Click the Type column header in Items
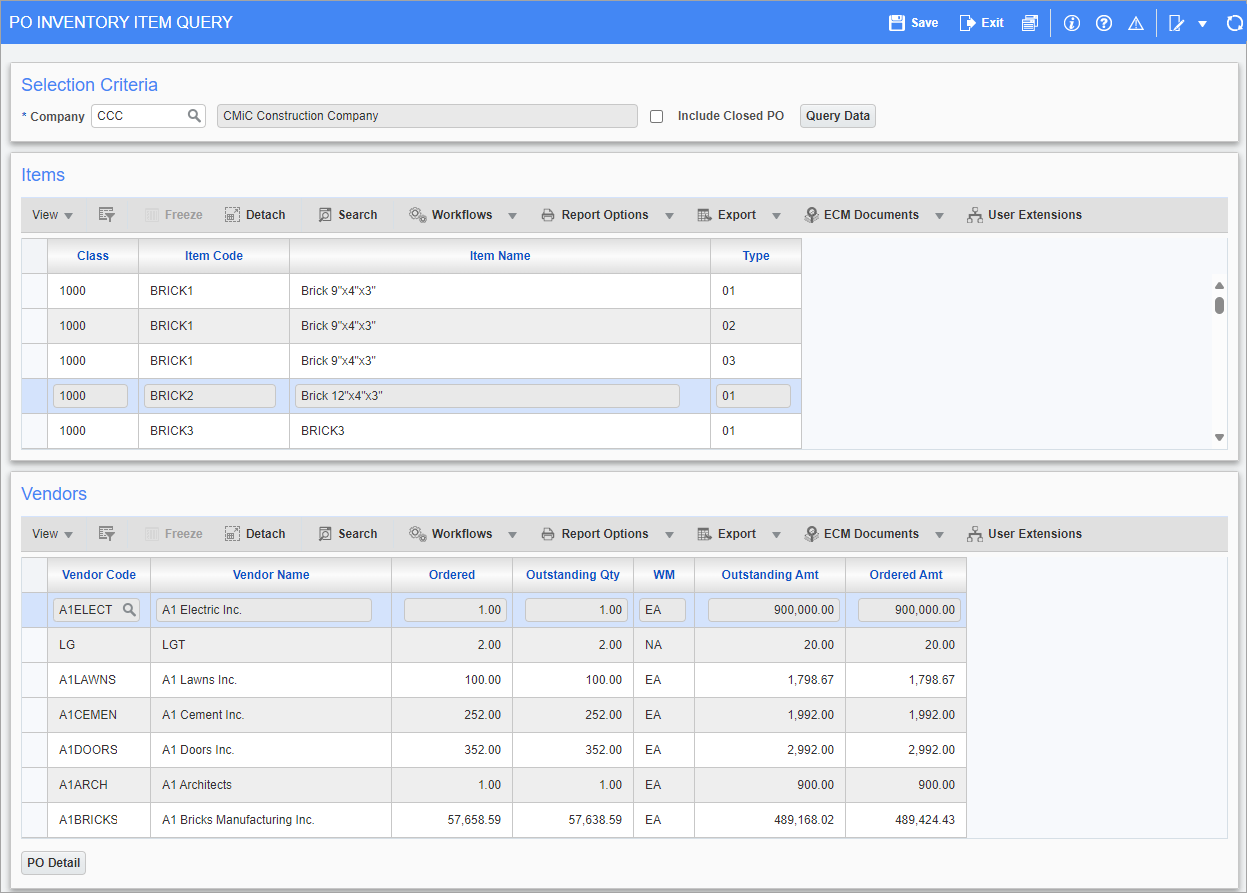Viewport: 1247px width, 893px height. 756,256
